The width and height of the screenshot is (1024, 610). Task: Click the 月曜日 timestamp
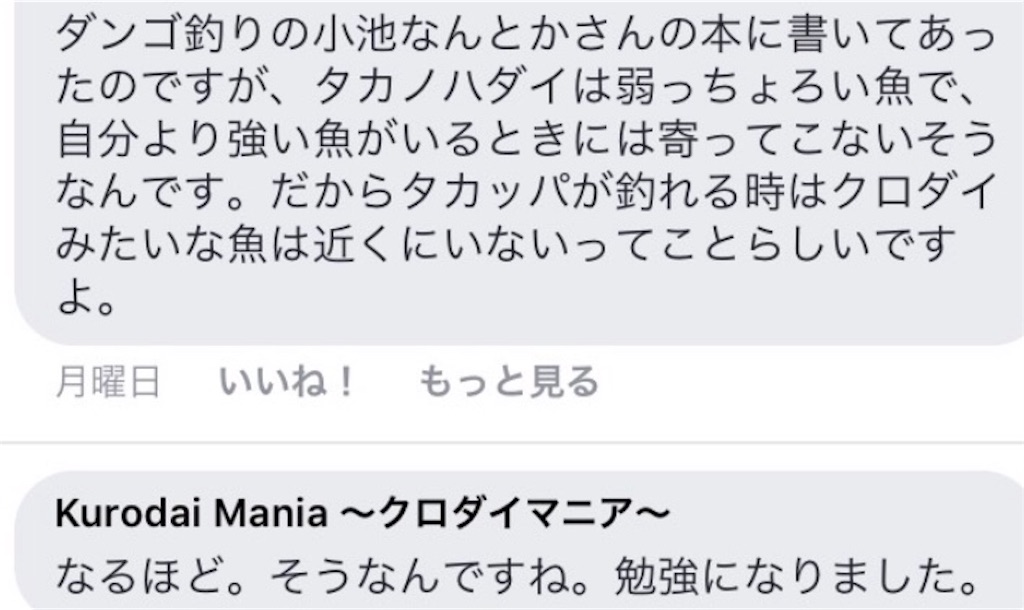[108, 382]
